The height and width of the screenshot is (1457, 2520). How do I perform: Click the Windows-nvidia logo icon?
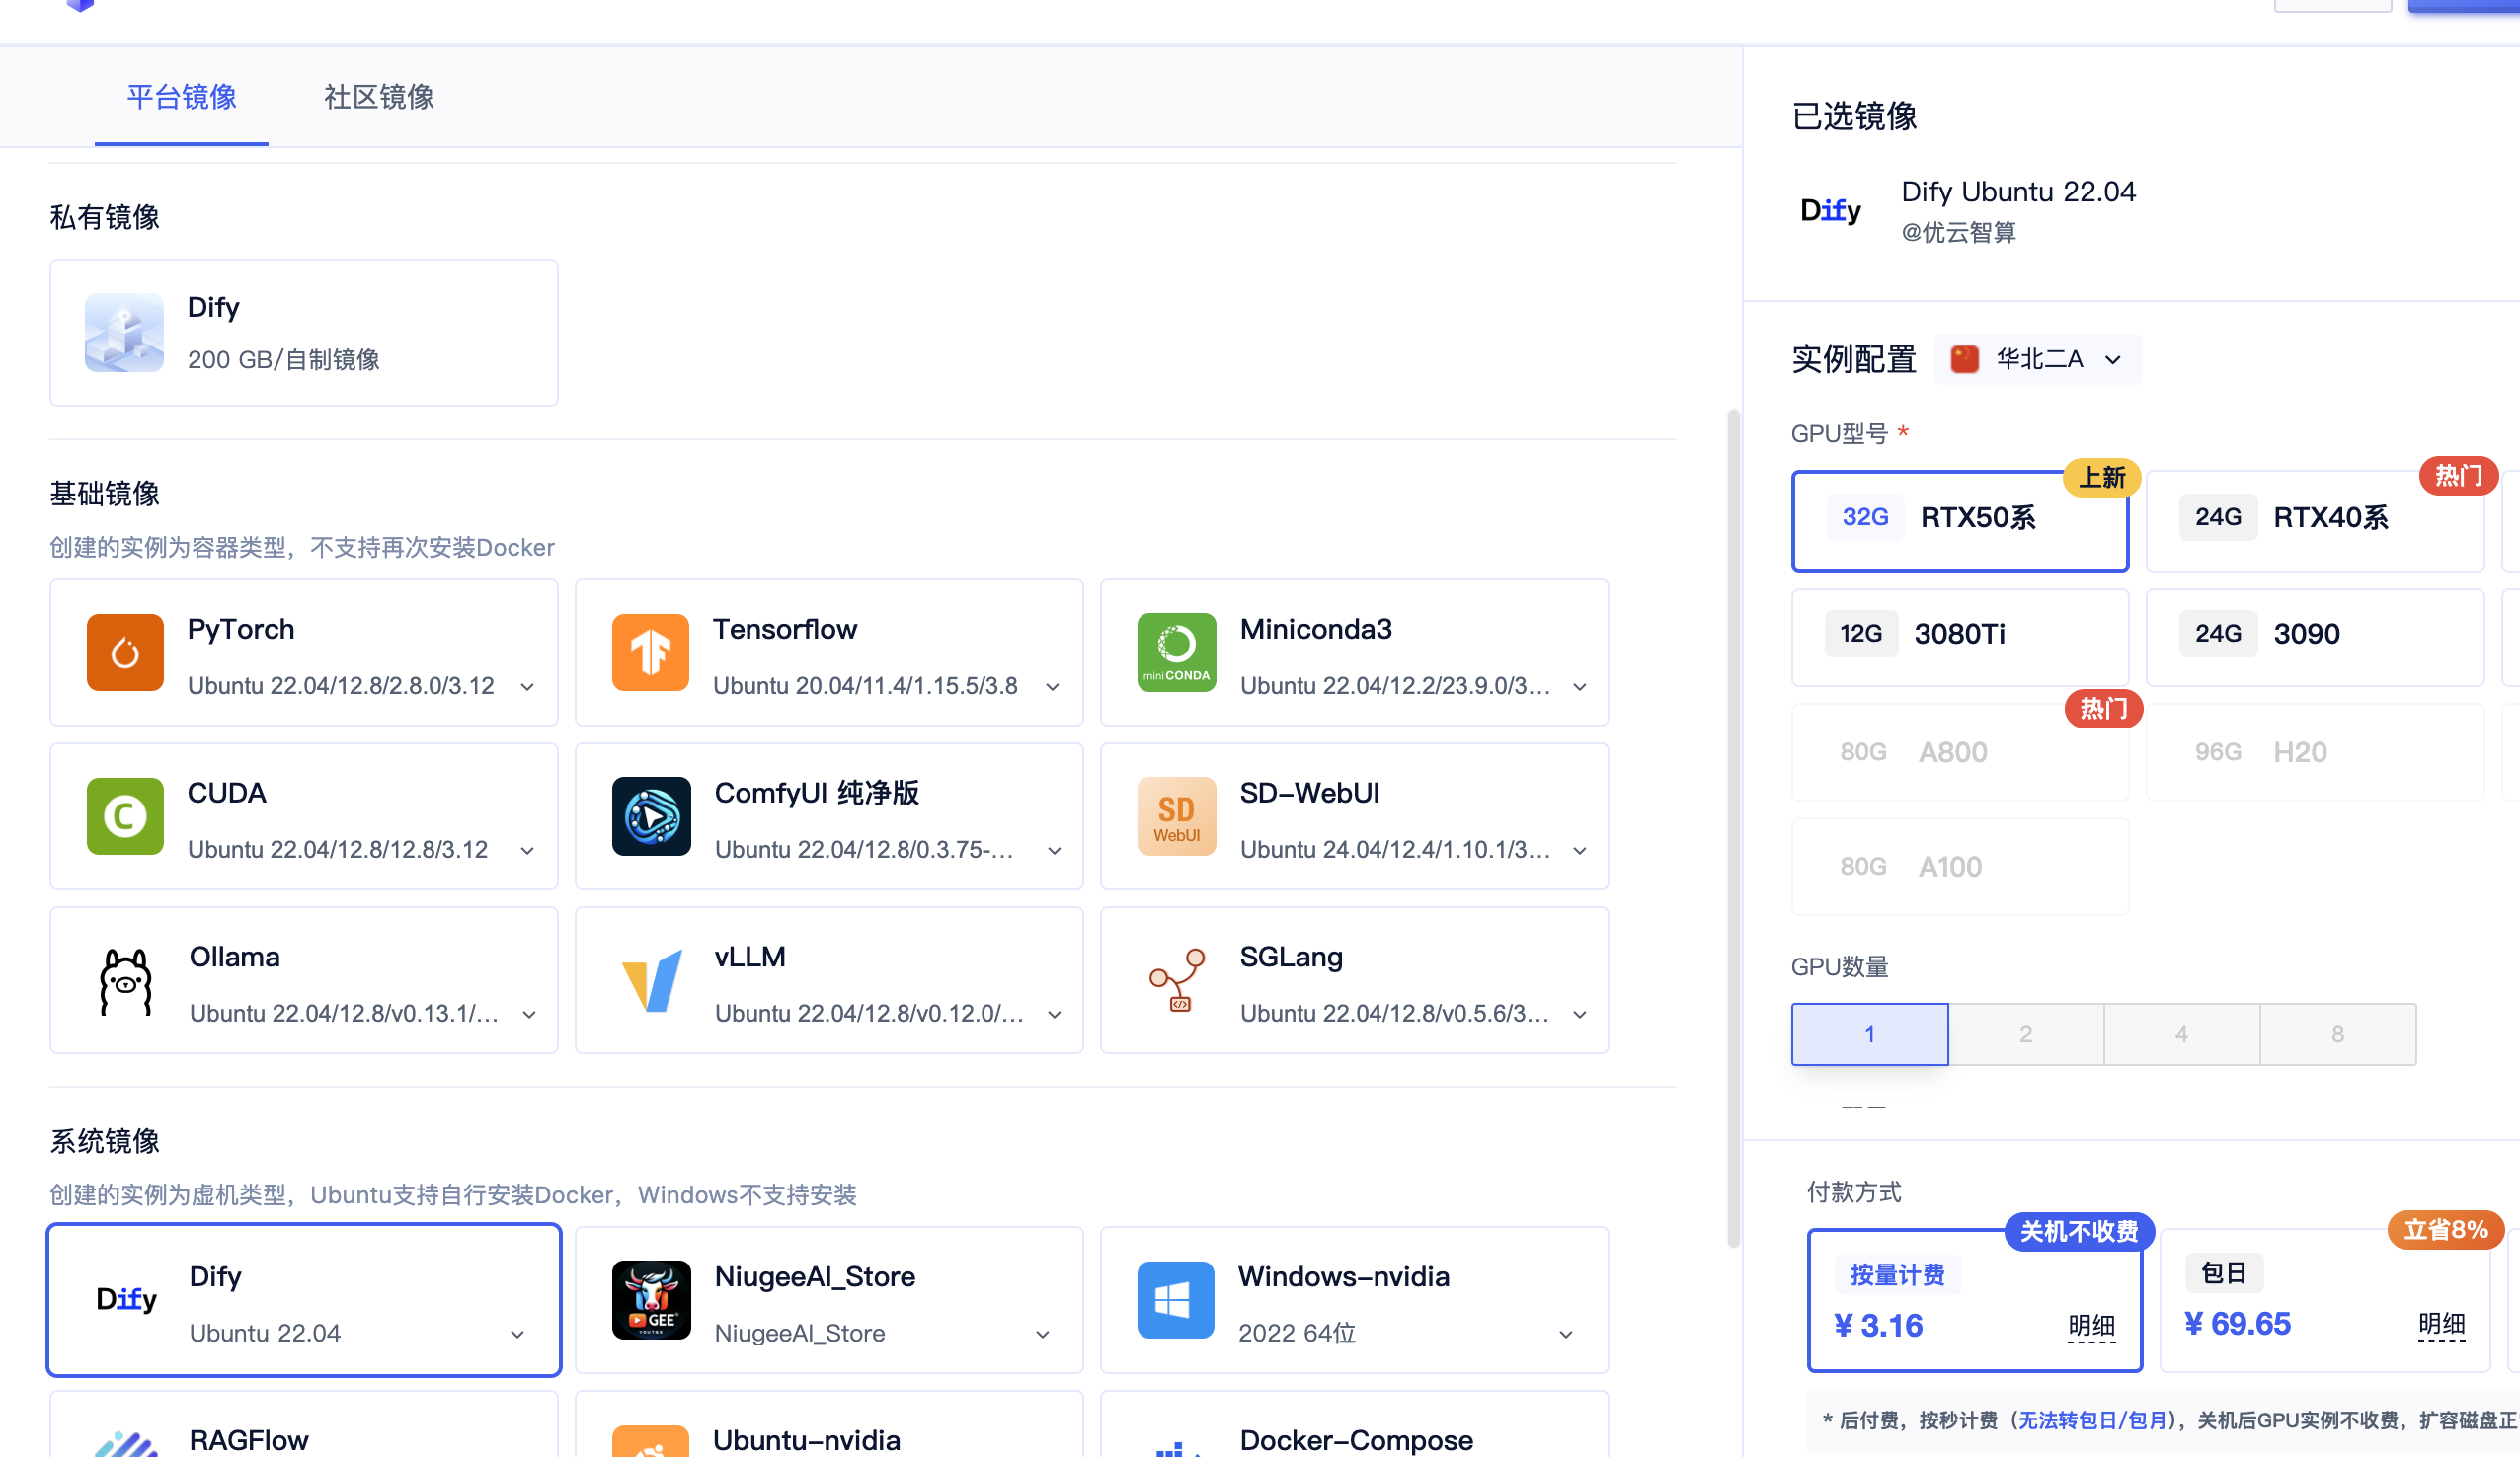point(1175,1299)
